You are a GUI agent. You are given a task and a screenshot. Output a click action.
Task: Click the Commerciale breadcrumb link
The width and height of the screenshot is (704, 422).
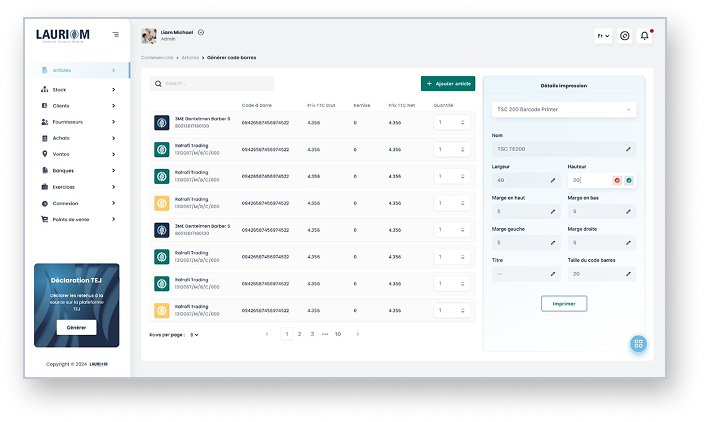(x=157, y=58)
